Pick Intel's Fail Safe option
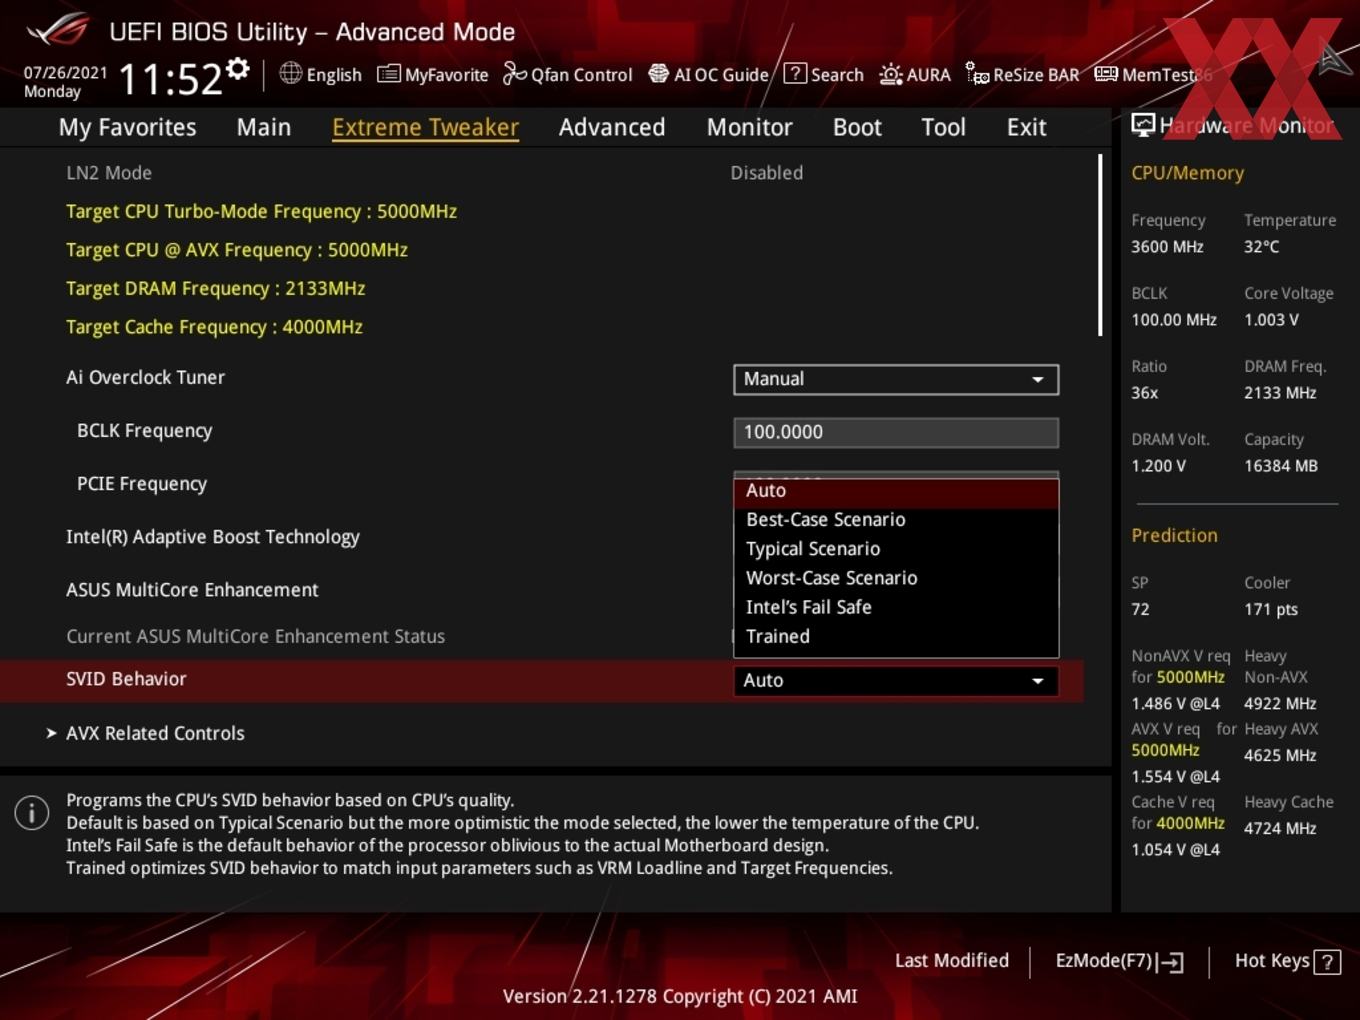This screenshot has height=1020, width=1360. 896,606
